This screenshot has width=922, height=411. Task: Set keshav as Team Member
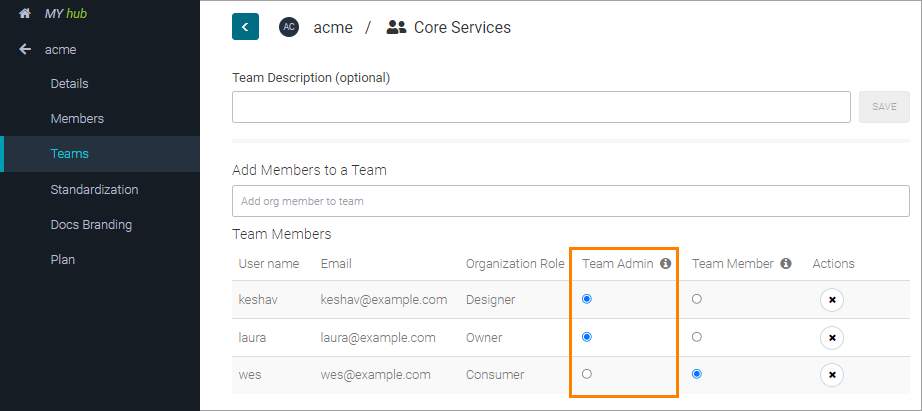tap(697, 299)
